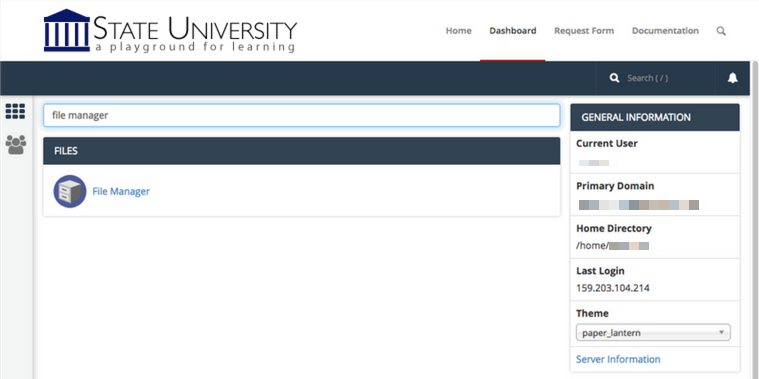759x379 pixels.
Task: Click the 'a playground for learning' tagline
Action: [195, 47]
